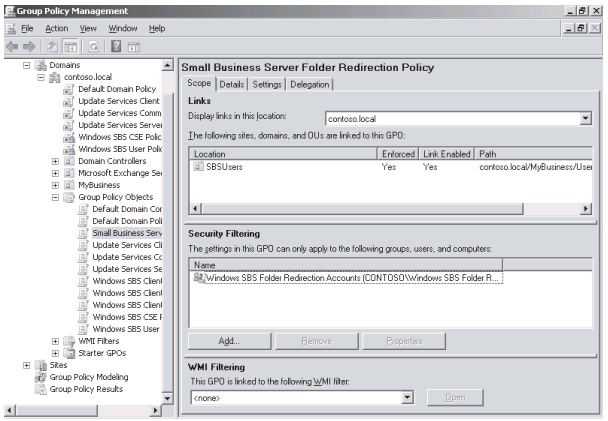This screenshot has height=421, width=608.
Task: Toggle the console tree pane toolbar icon
Action: pos(71,47)
